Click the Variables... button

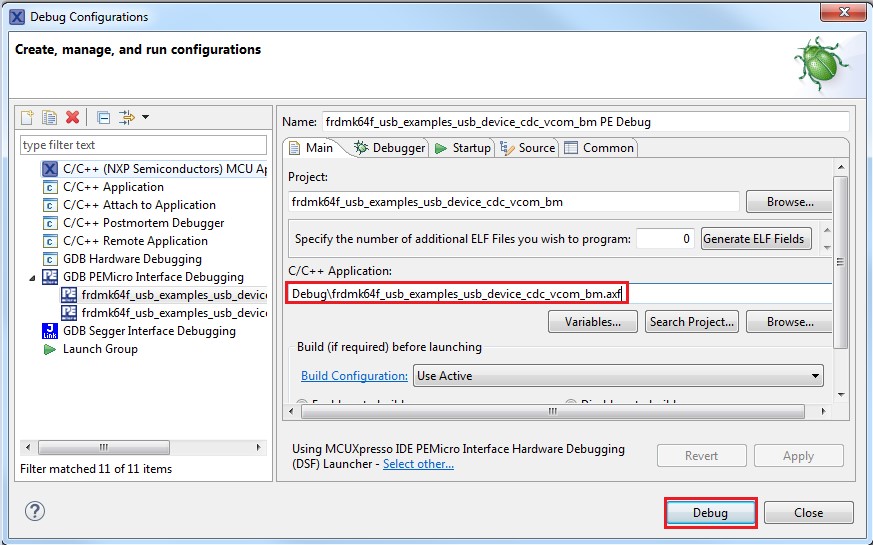point(592,322)
